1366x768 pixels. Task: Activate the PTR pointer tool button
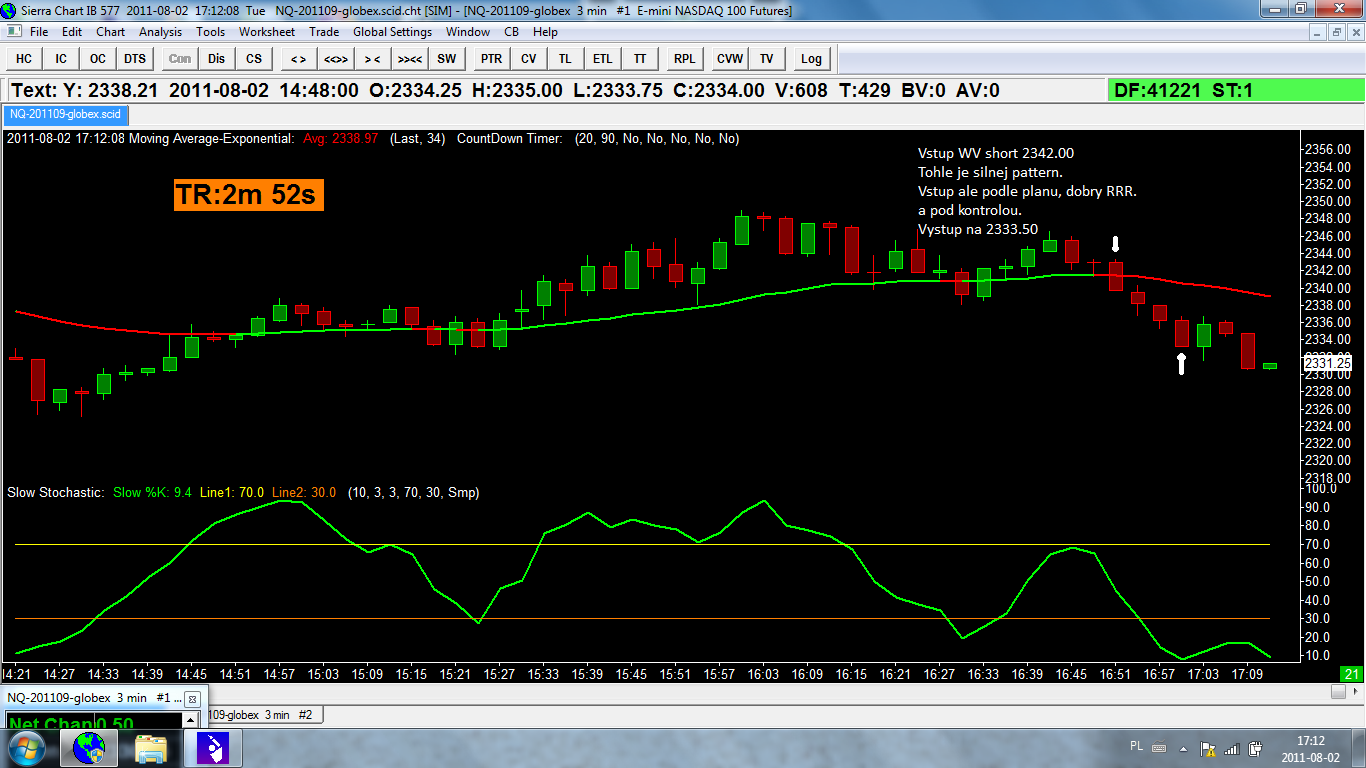click(491, 59)
